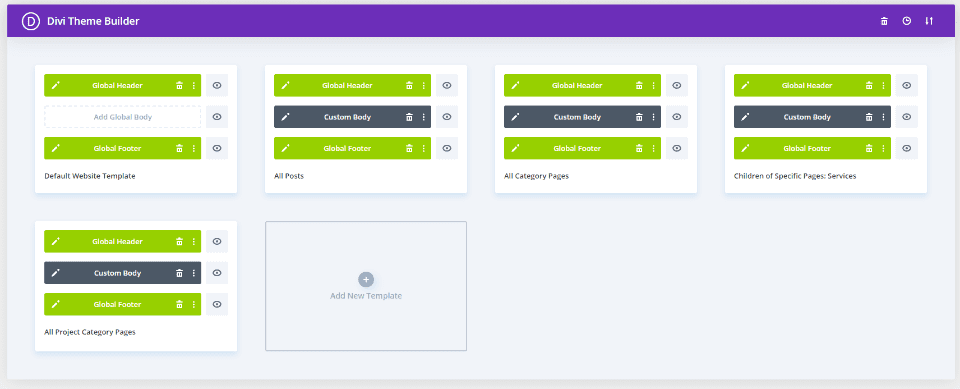Viewport: 960px width, 389px height.
Task: Click the All Posts template label
Action: [x=289, y=176]
